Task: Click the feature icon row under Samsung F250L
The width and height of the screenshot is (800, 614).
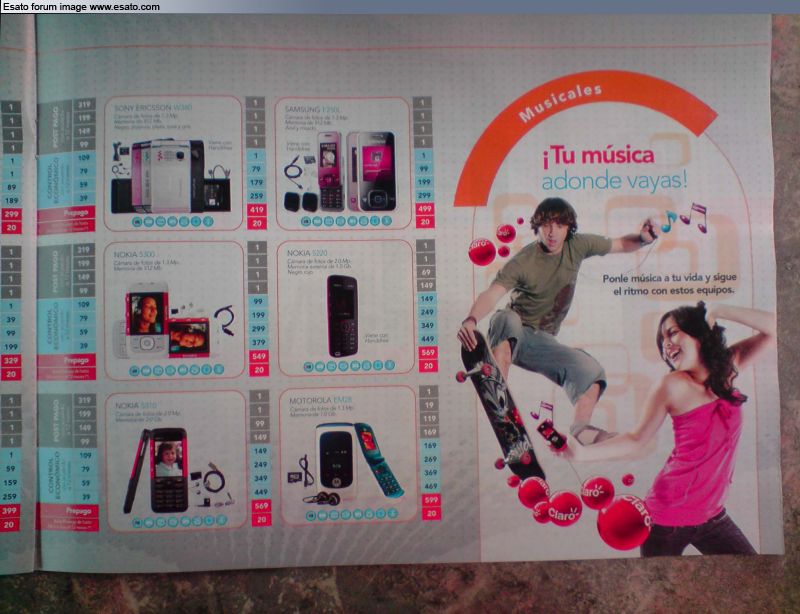Action: [x=346, y=220]
